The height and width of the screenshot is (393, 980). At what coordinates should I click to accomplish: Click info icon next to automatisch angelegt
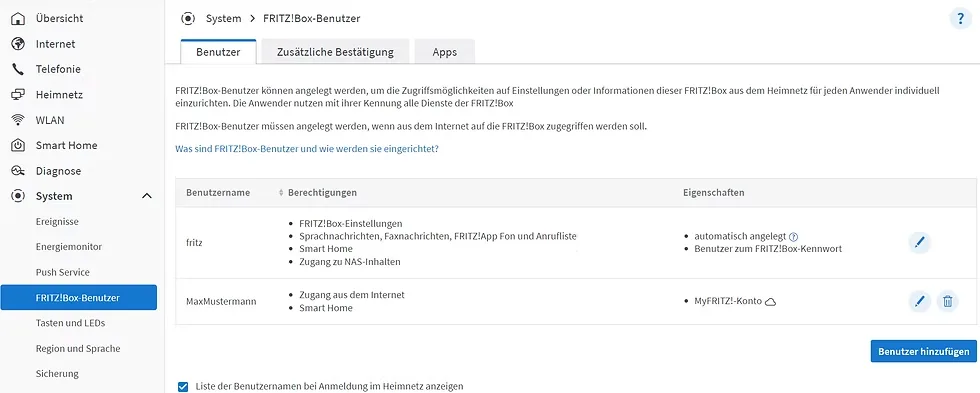pos(794,237)
